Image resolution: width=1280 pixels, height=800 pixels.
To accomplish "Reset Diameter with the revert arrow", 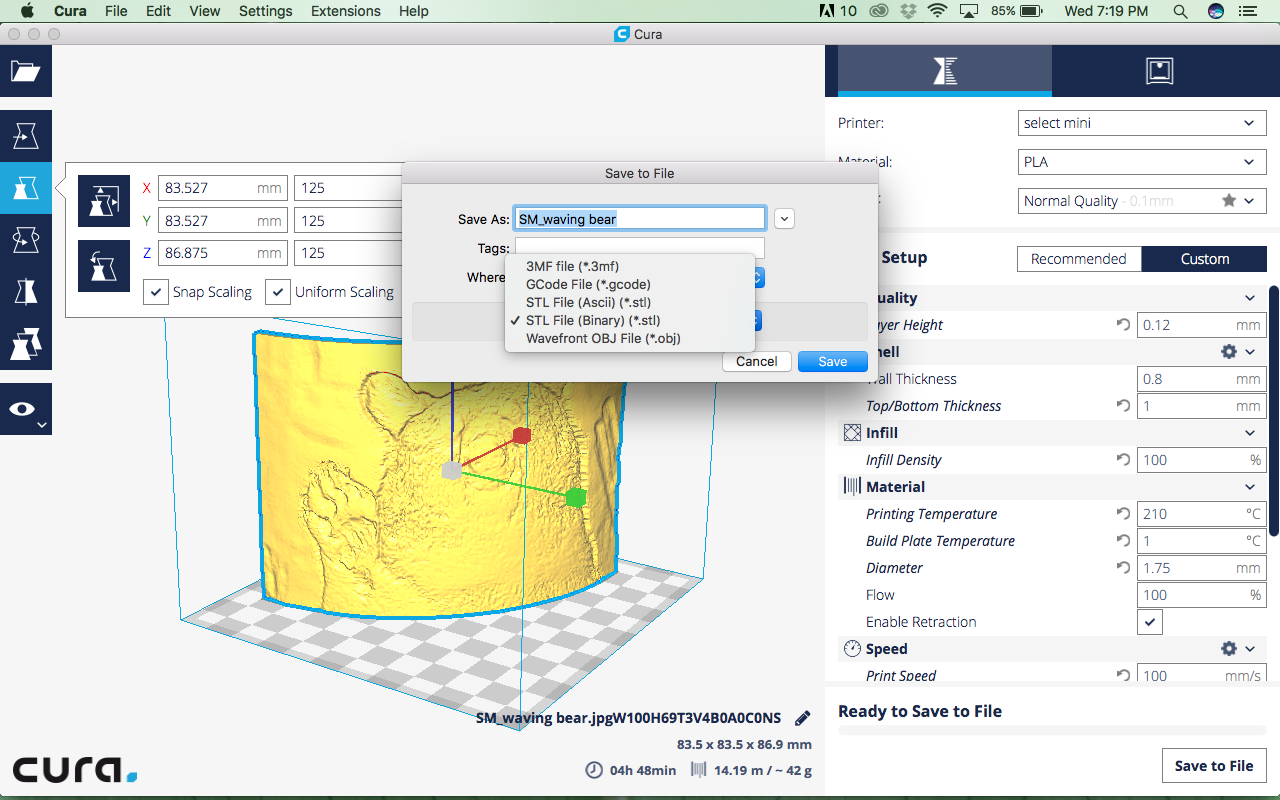I will pyautogui.click(x=1123, y=568).
